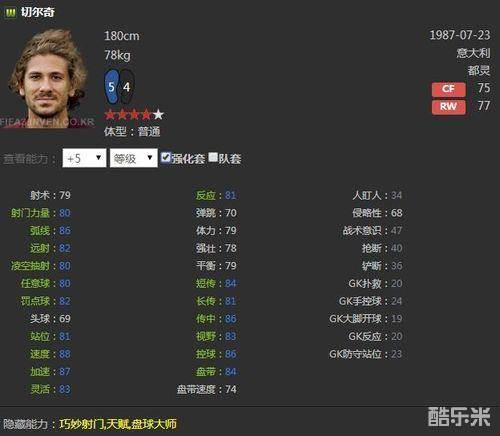Click the club name 都灵
Image resolution: width=500 pixels, height=436 pixels.
tap(479, 71)
